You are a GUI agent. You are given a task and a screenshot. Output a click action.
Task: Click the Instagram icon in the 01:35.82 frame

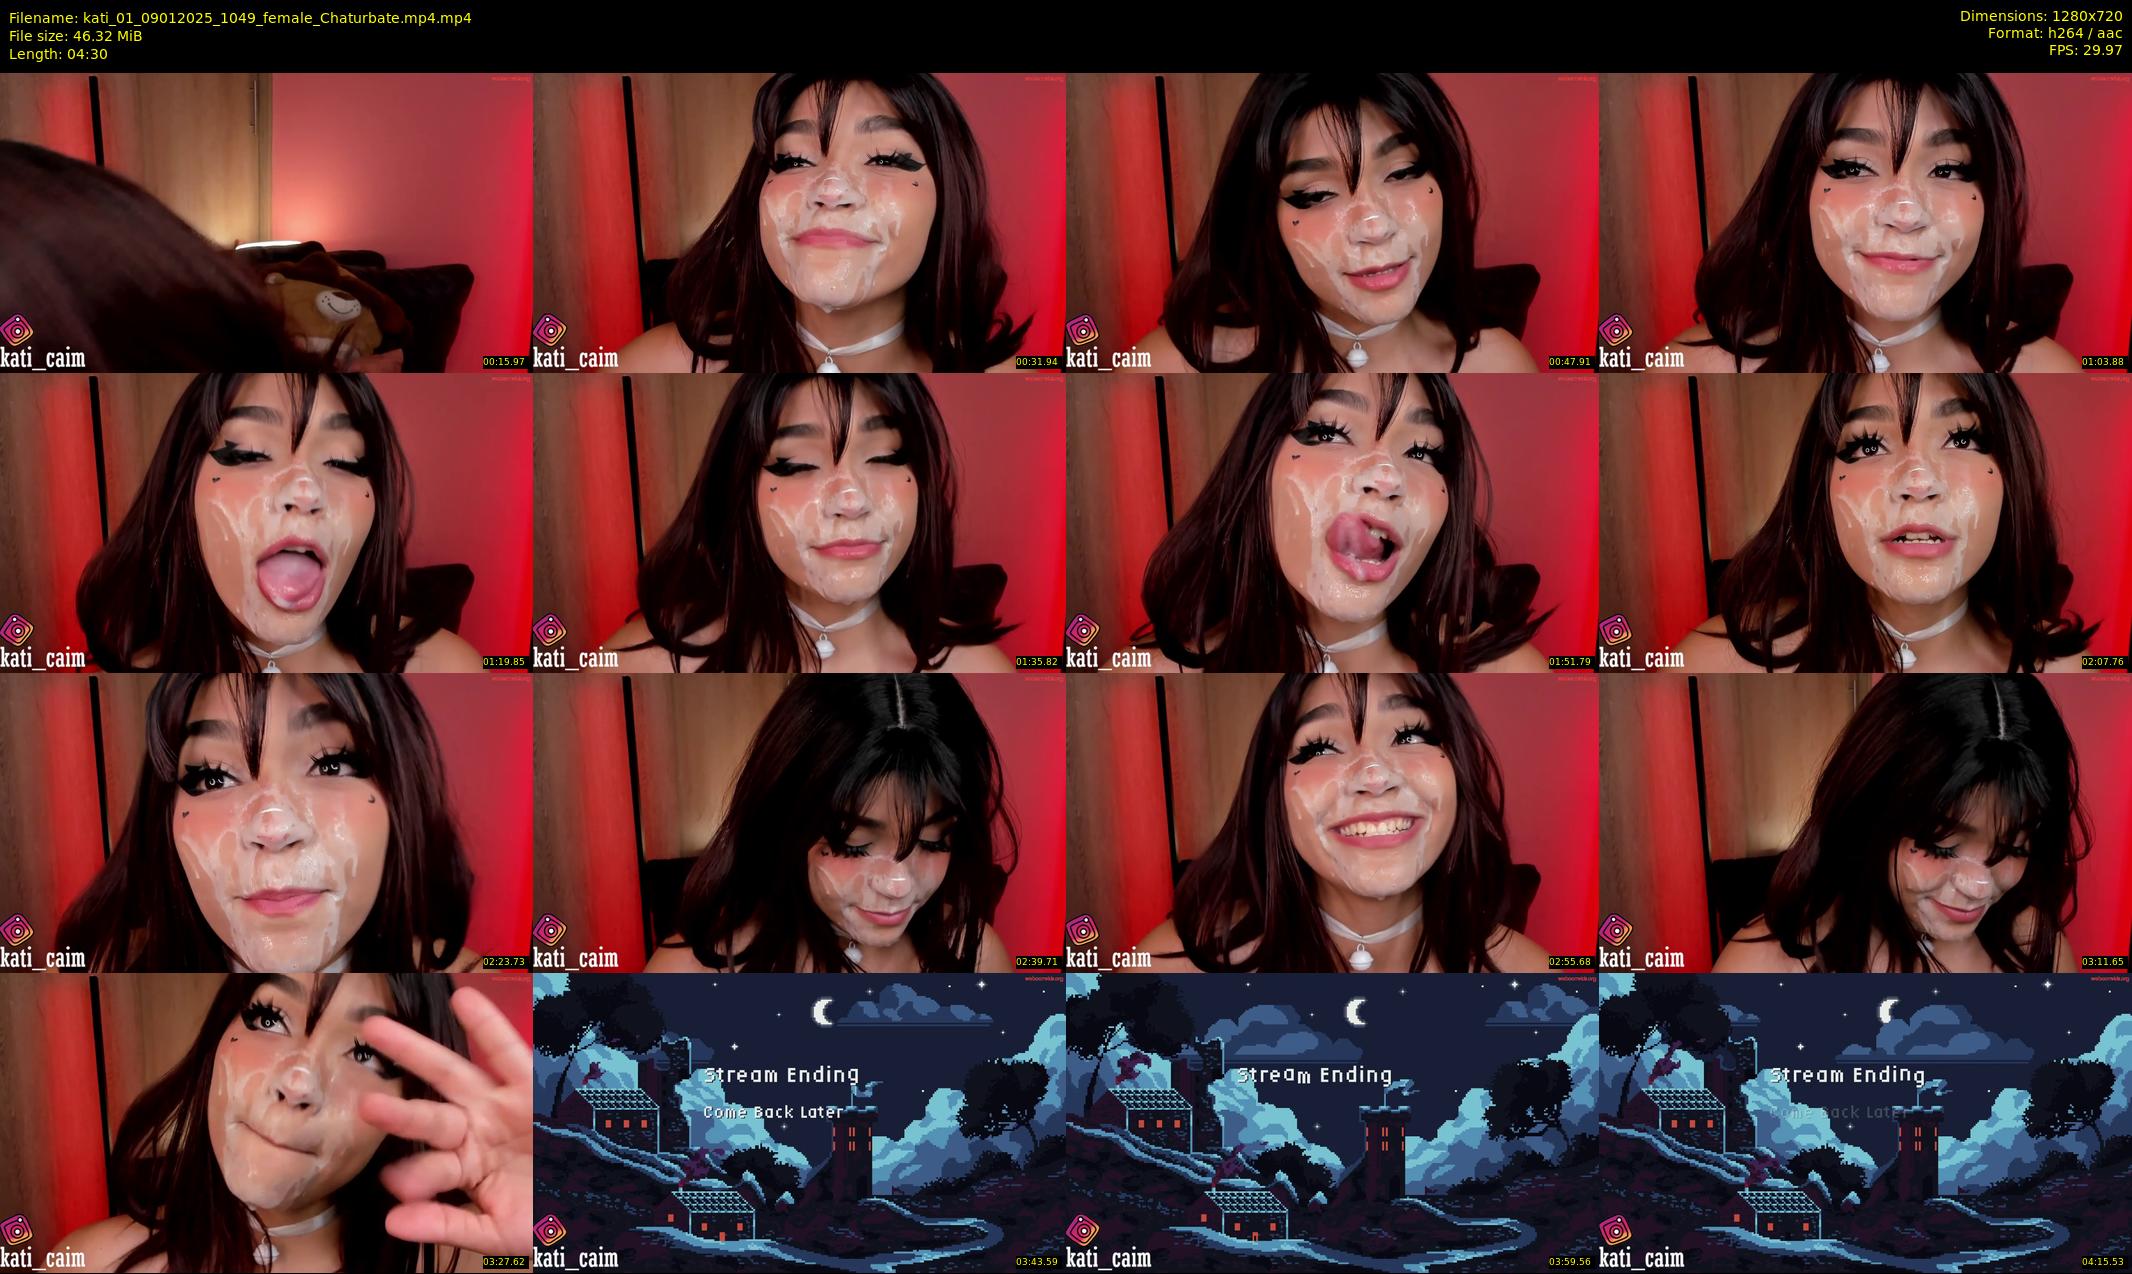[x=550, y=630]
